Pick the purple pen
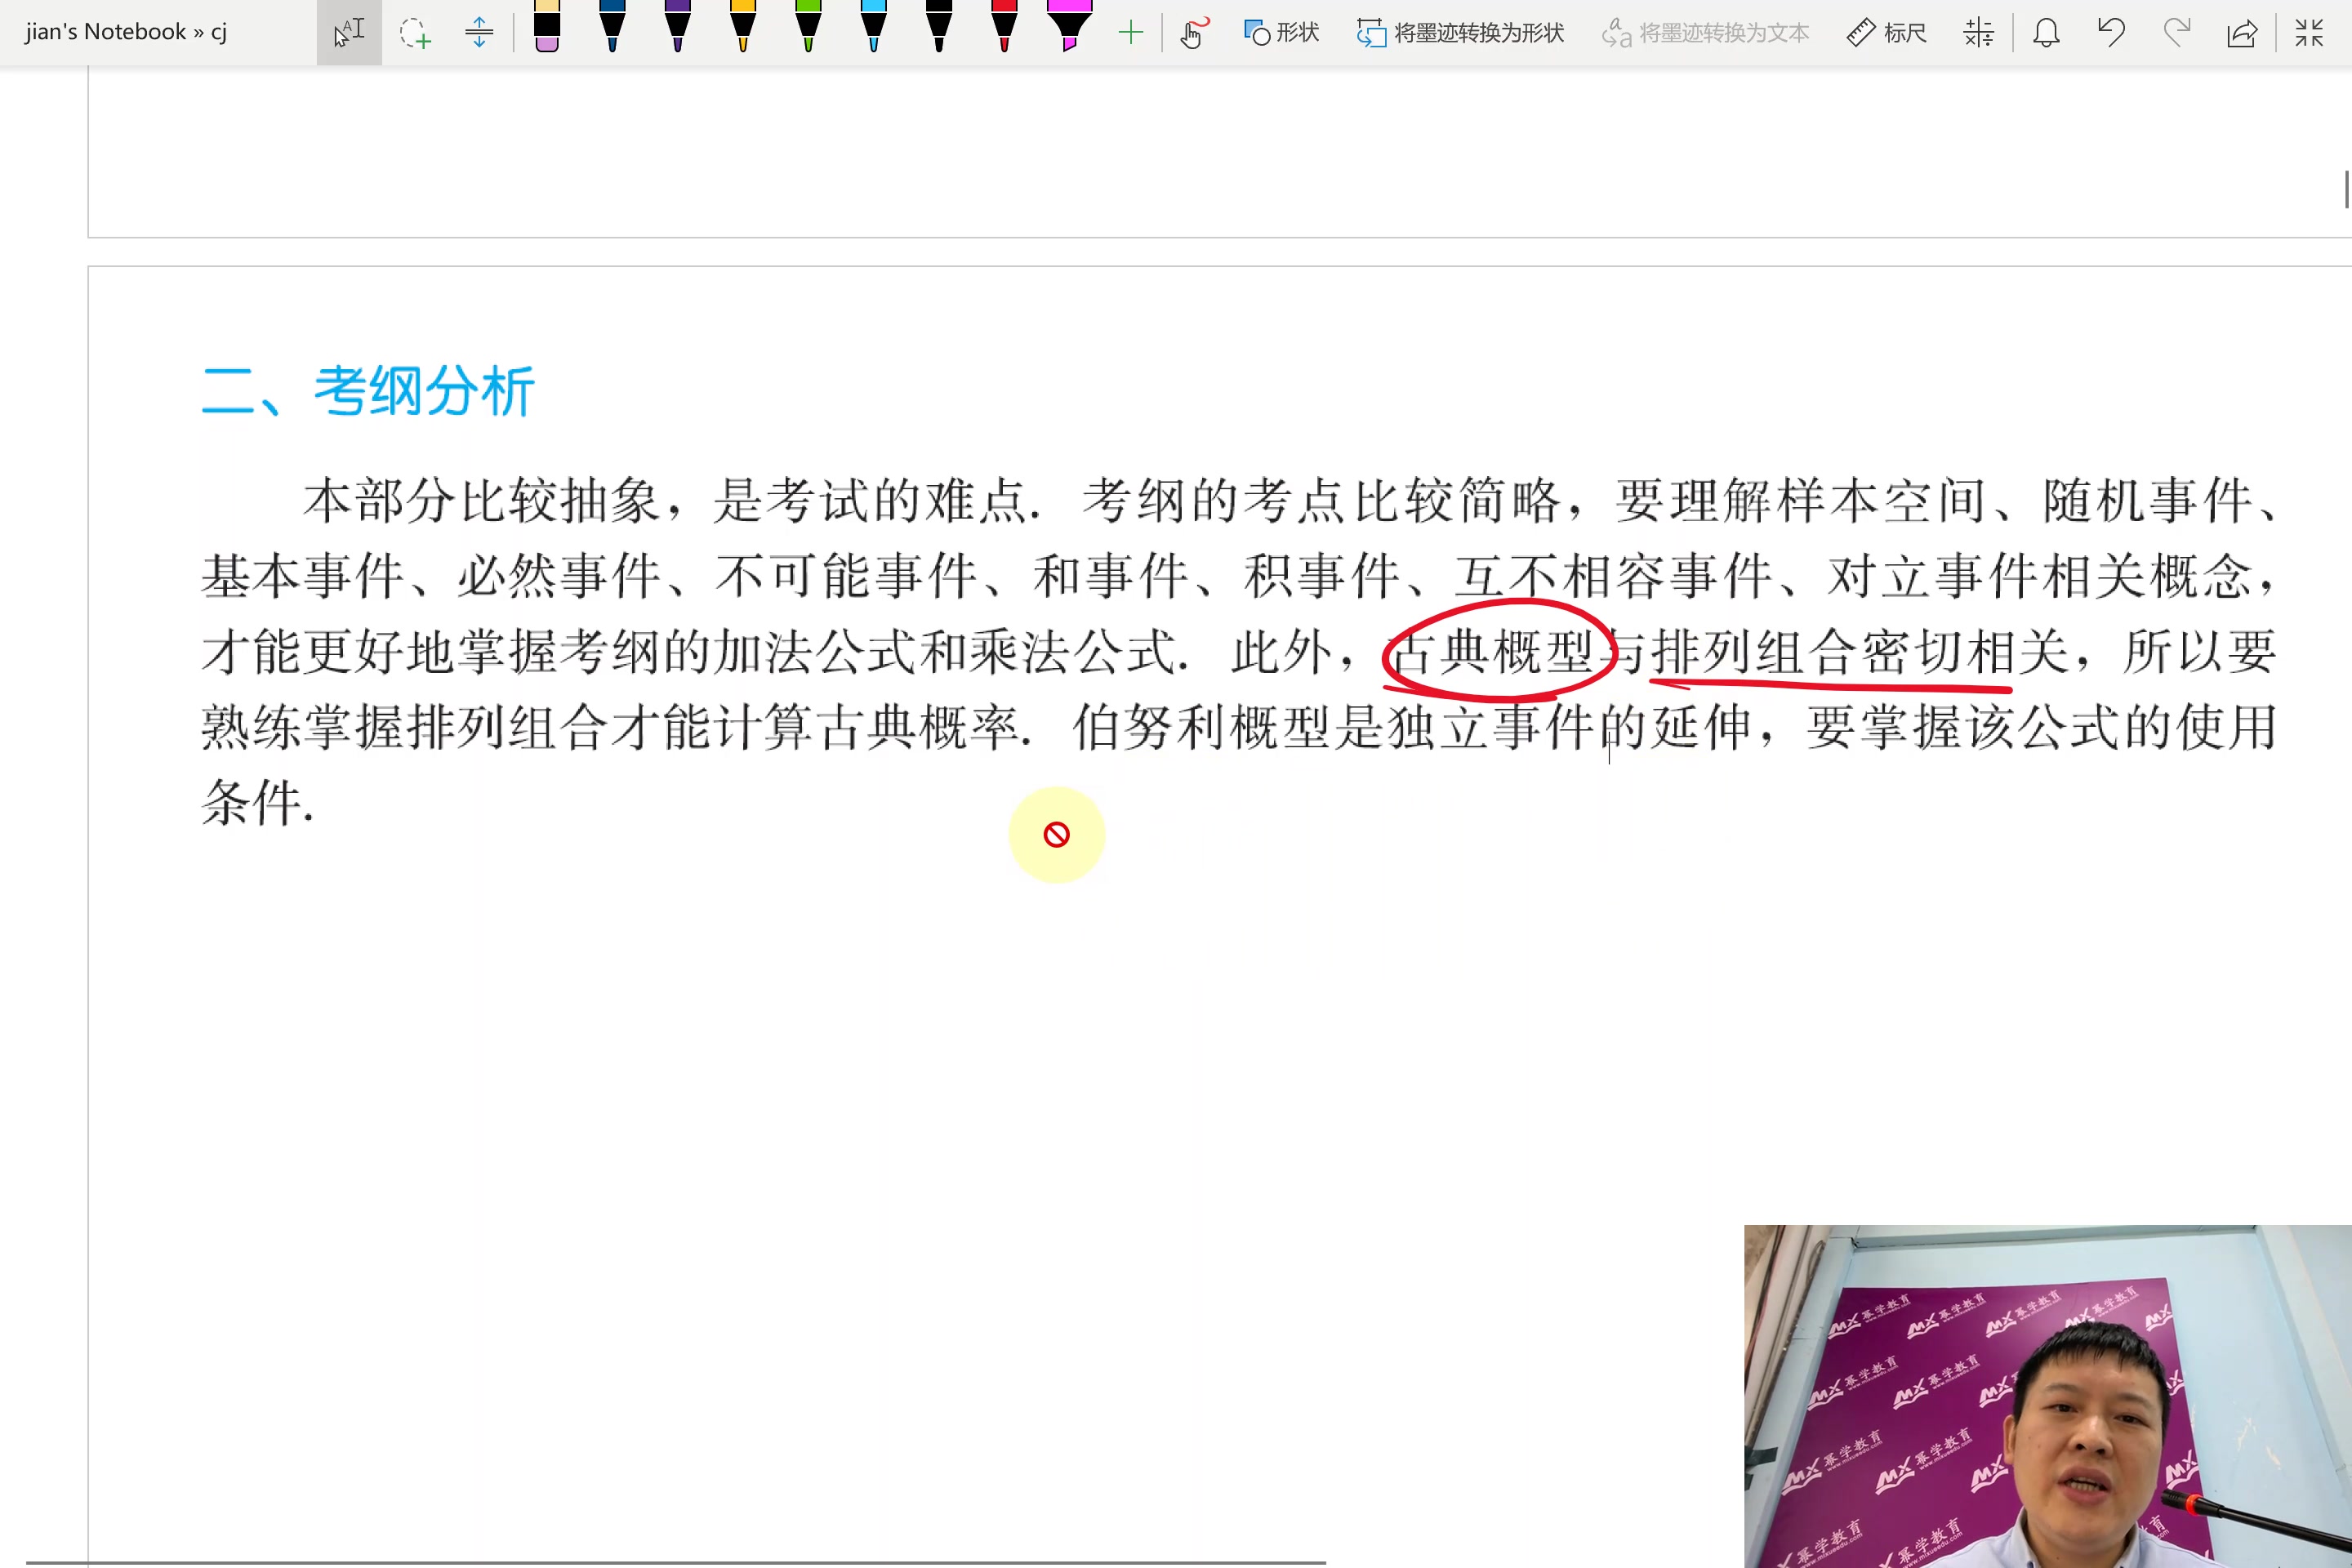This screenshot has height=1568, width=2352. pyautogui.click(x=677, y=28)
